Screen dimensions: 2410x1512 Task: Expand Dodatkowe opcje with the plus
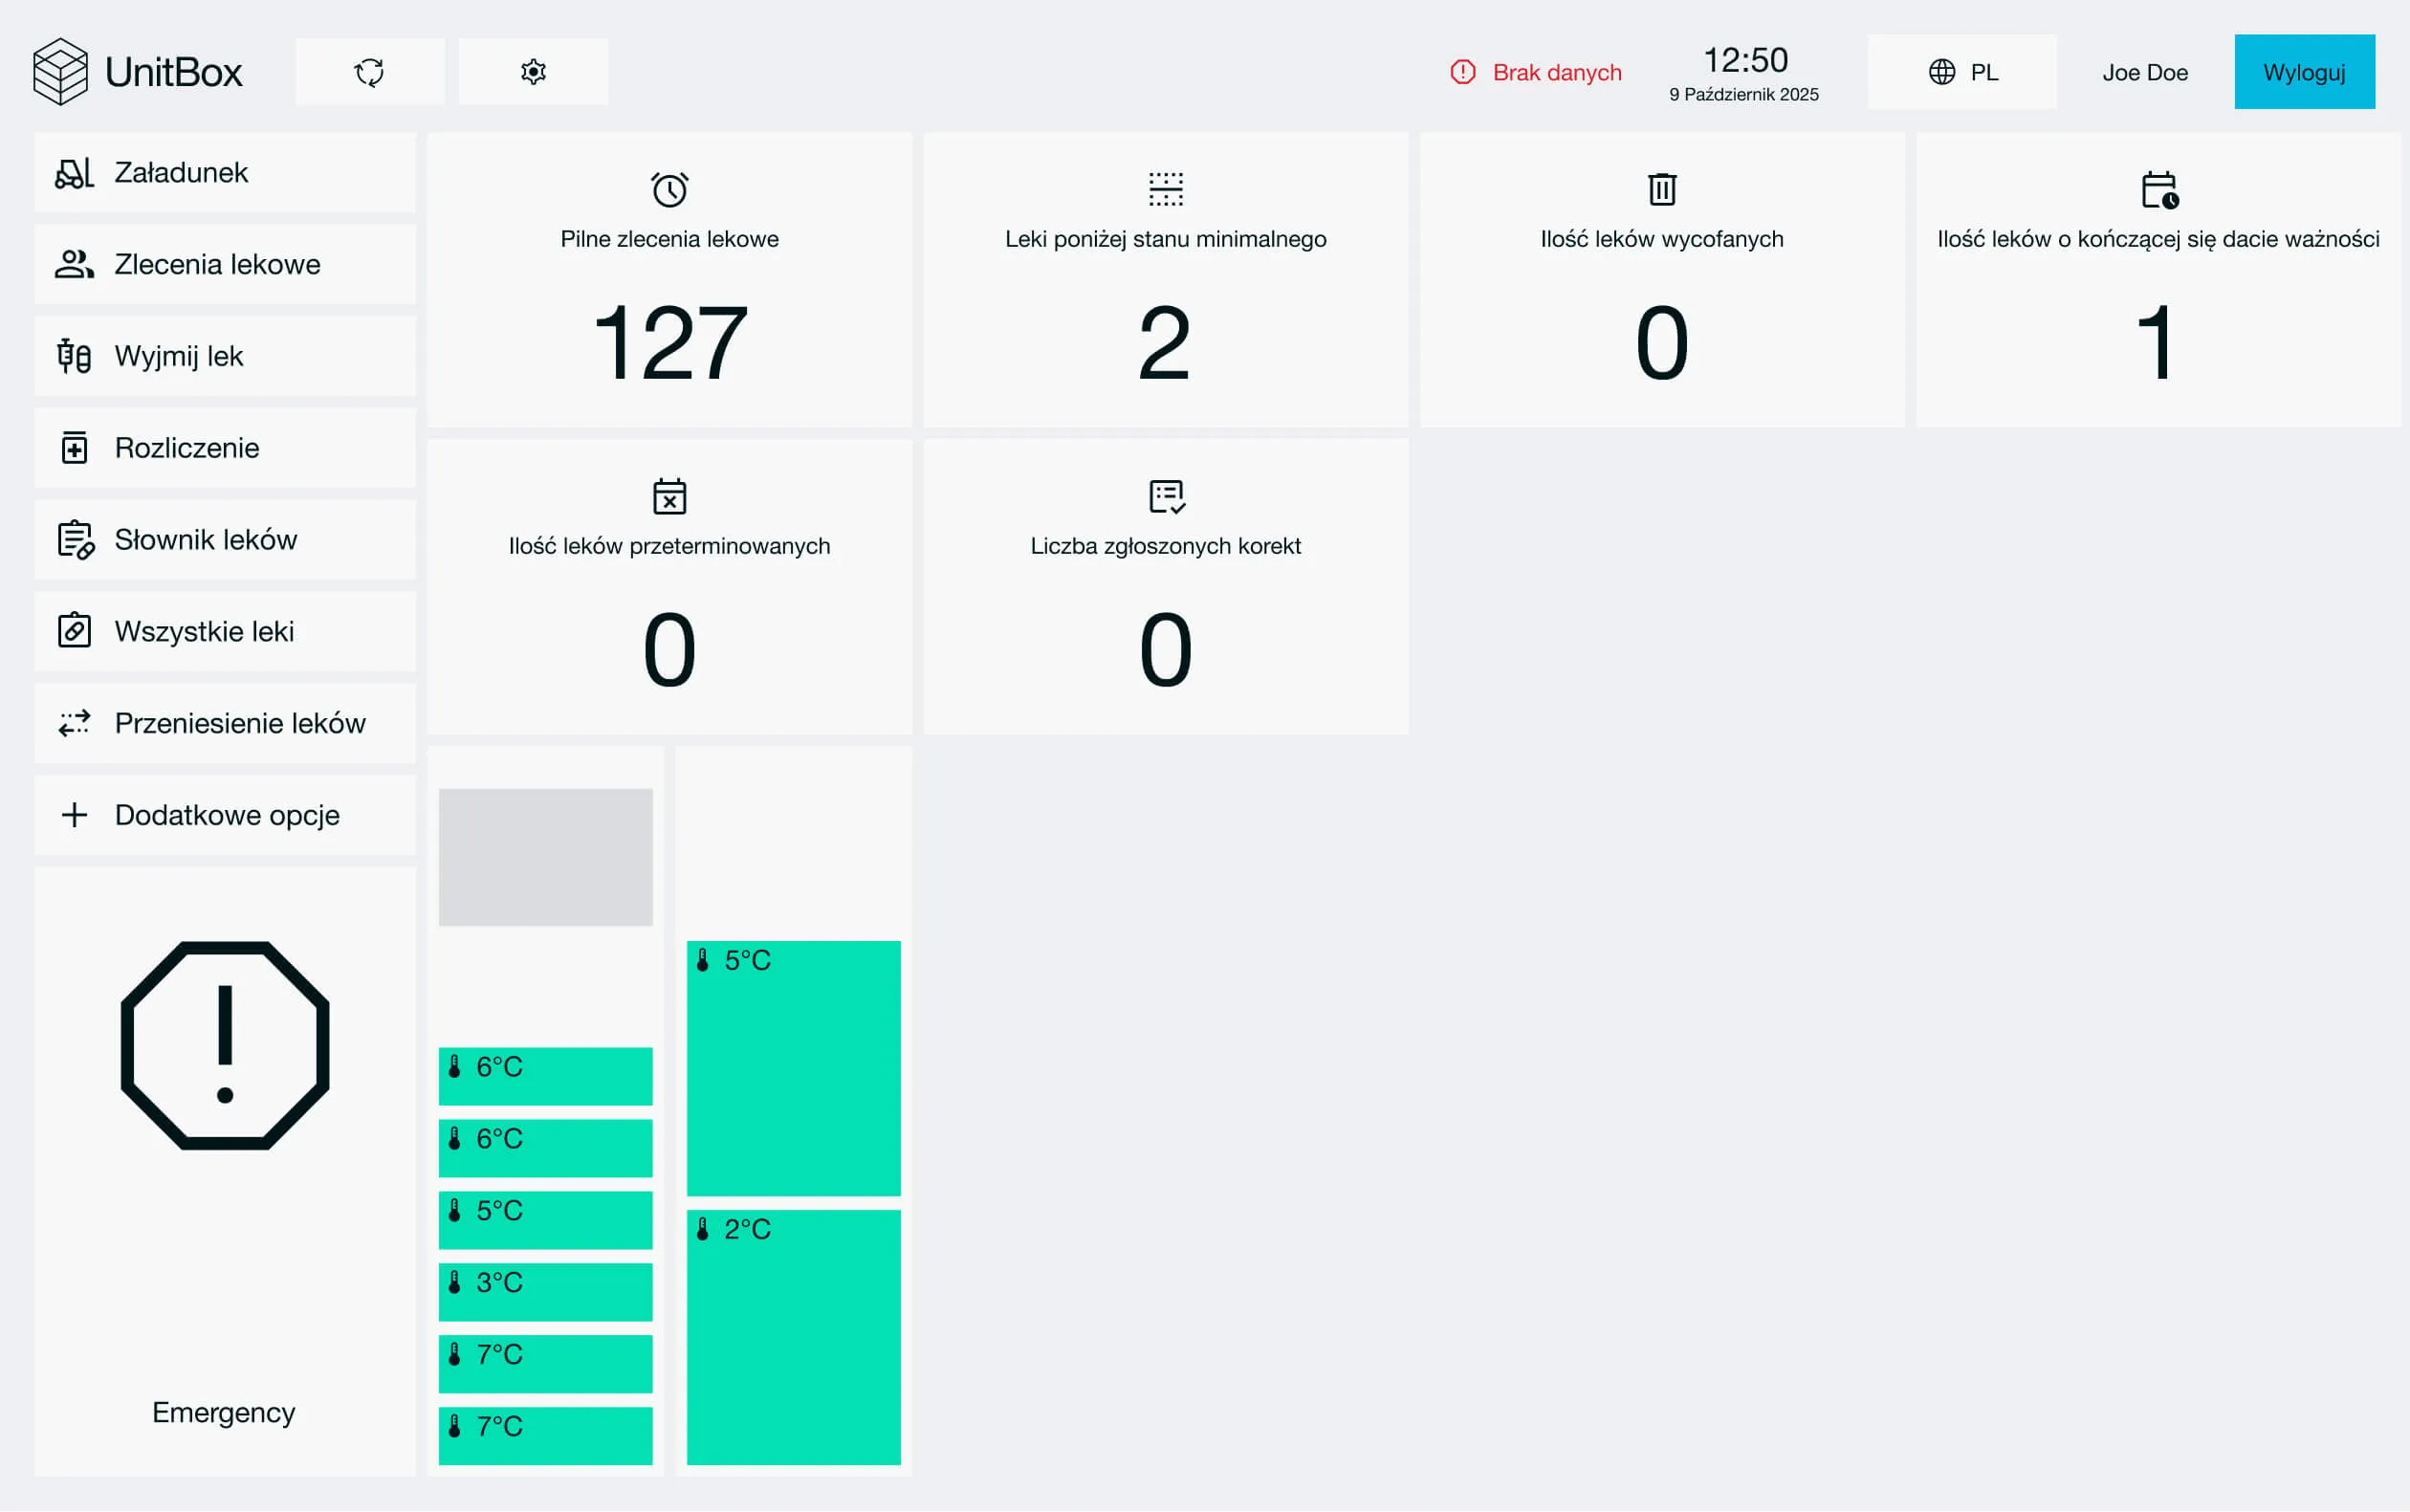(x=75, y=815)
